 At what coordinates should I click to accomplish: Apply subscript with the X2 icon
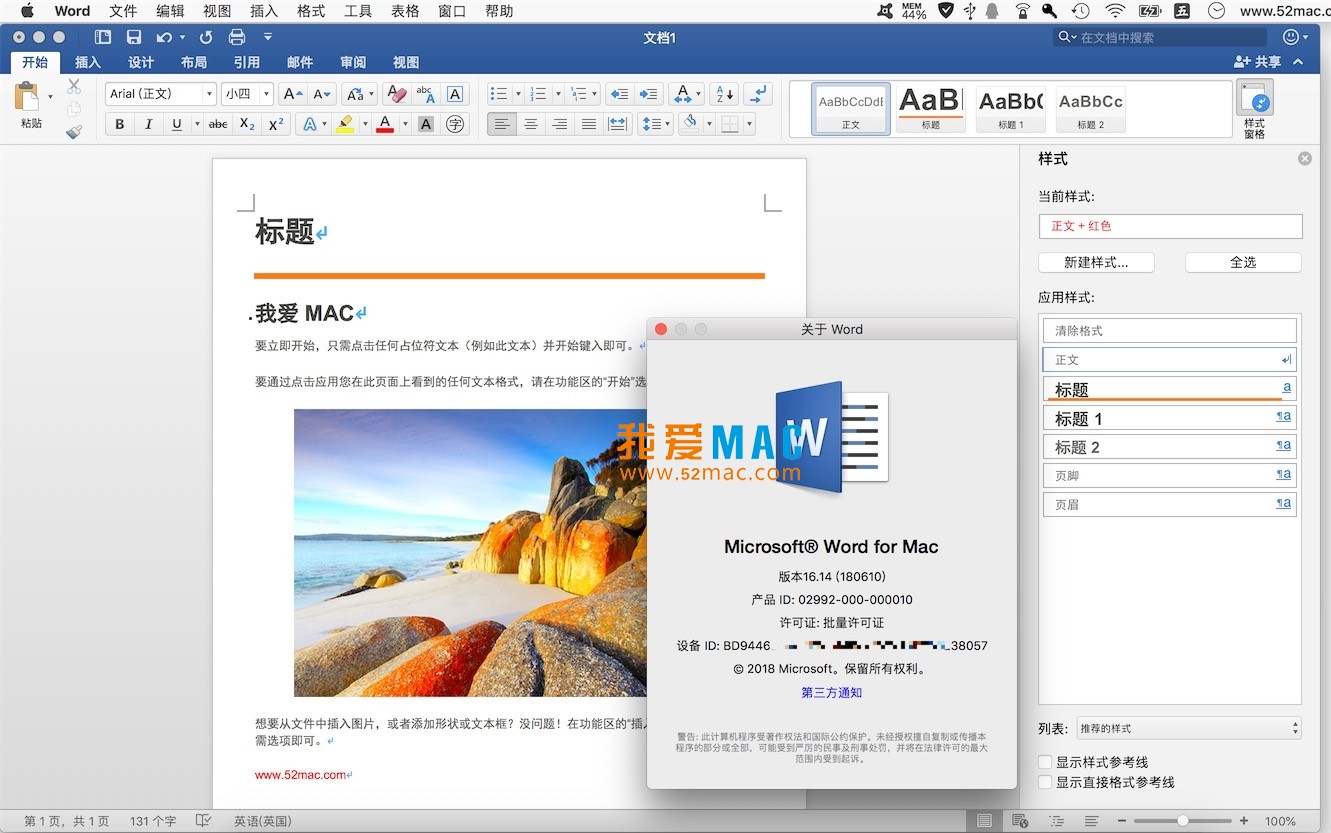coord(248,124)
